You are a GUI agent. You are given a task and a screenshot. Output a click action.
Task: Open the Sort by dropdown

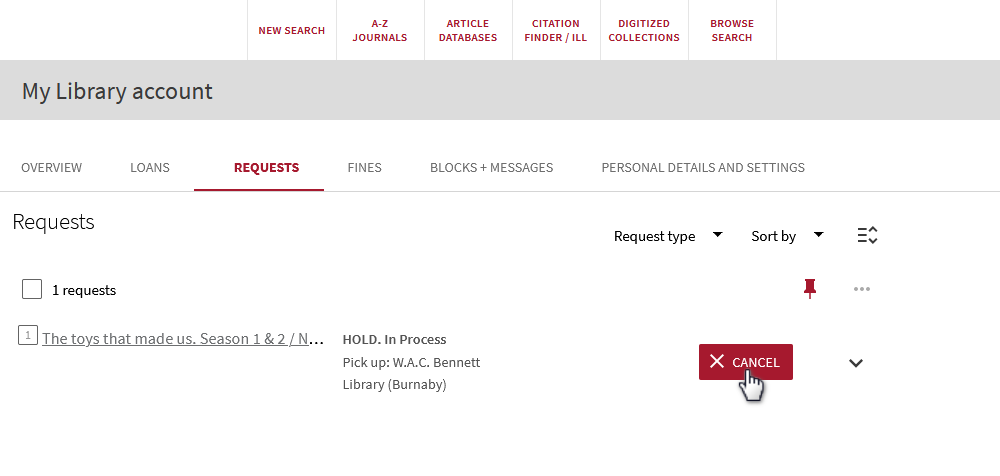pyautogui.click(x=787, y=236)
